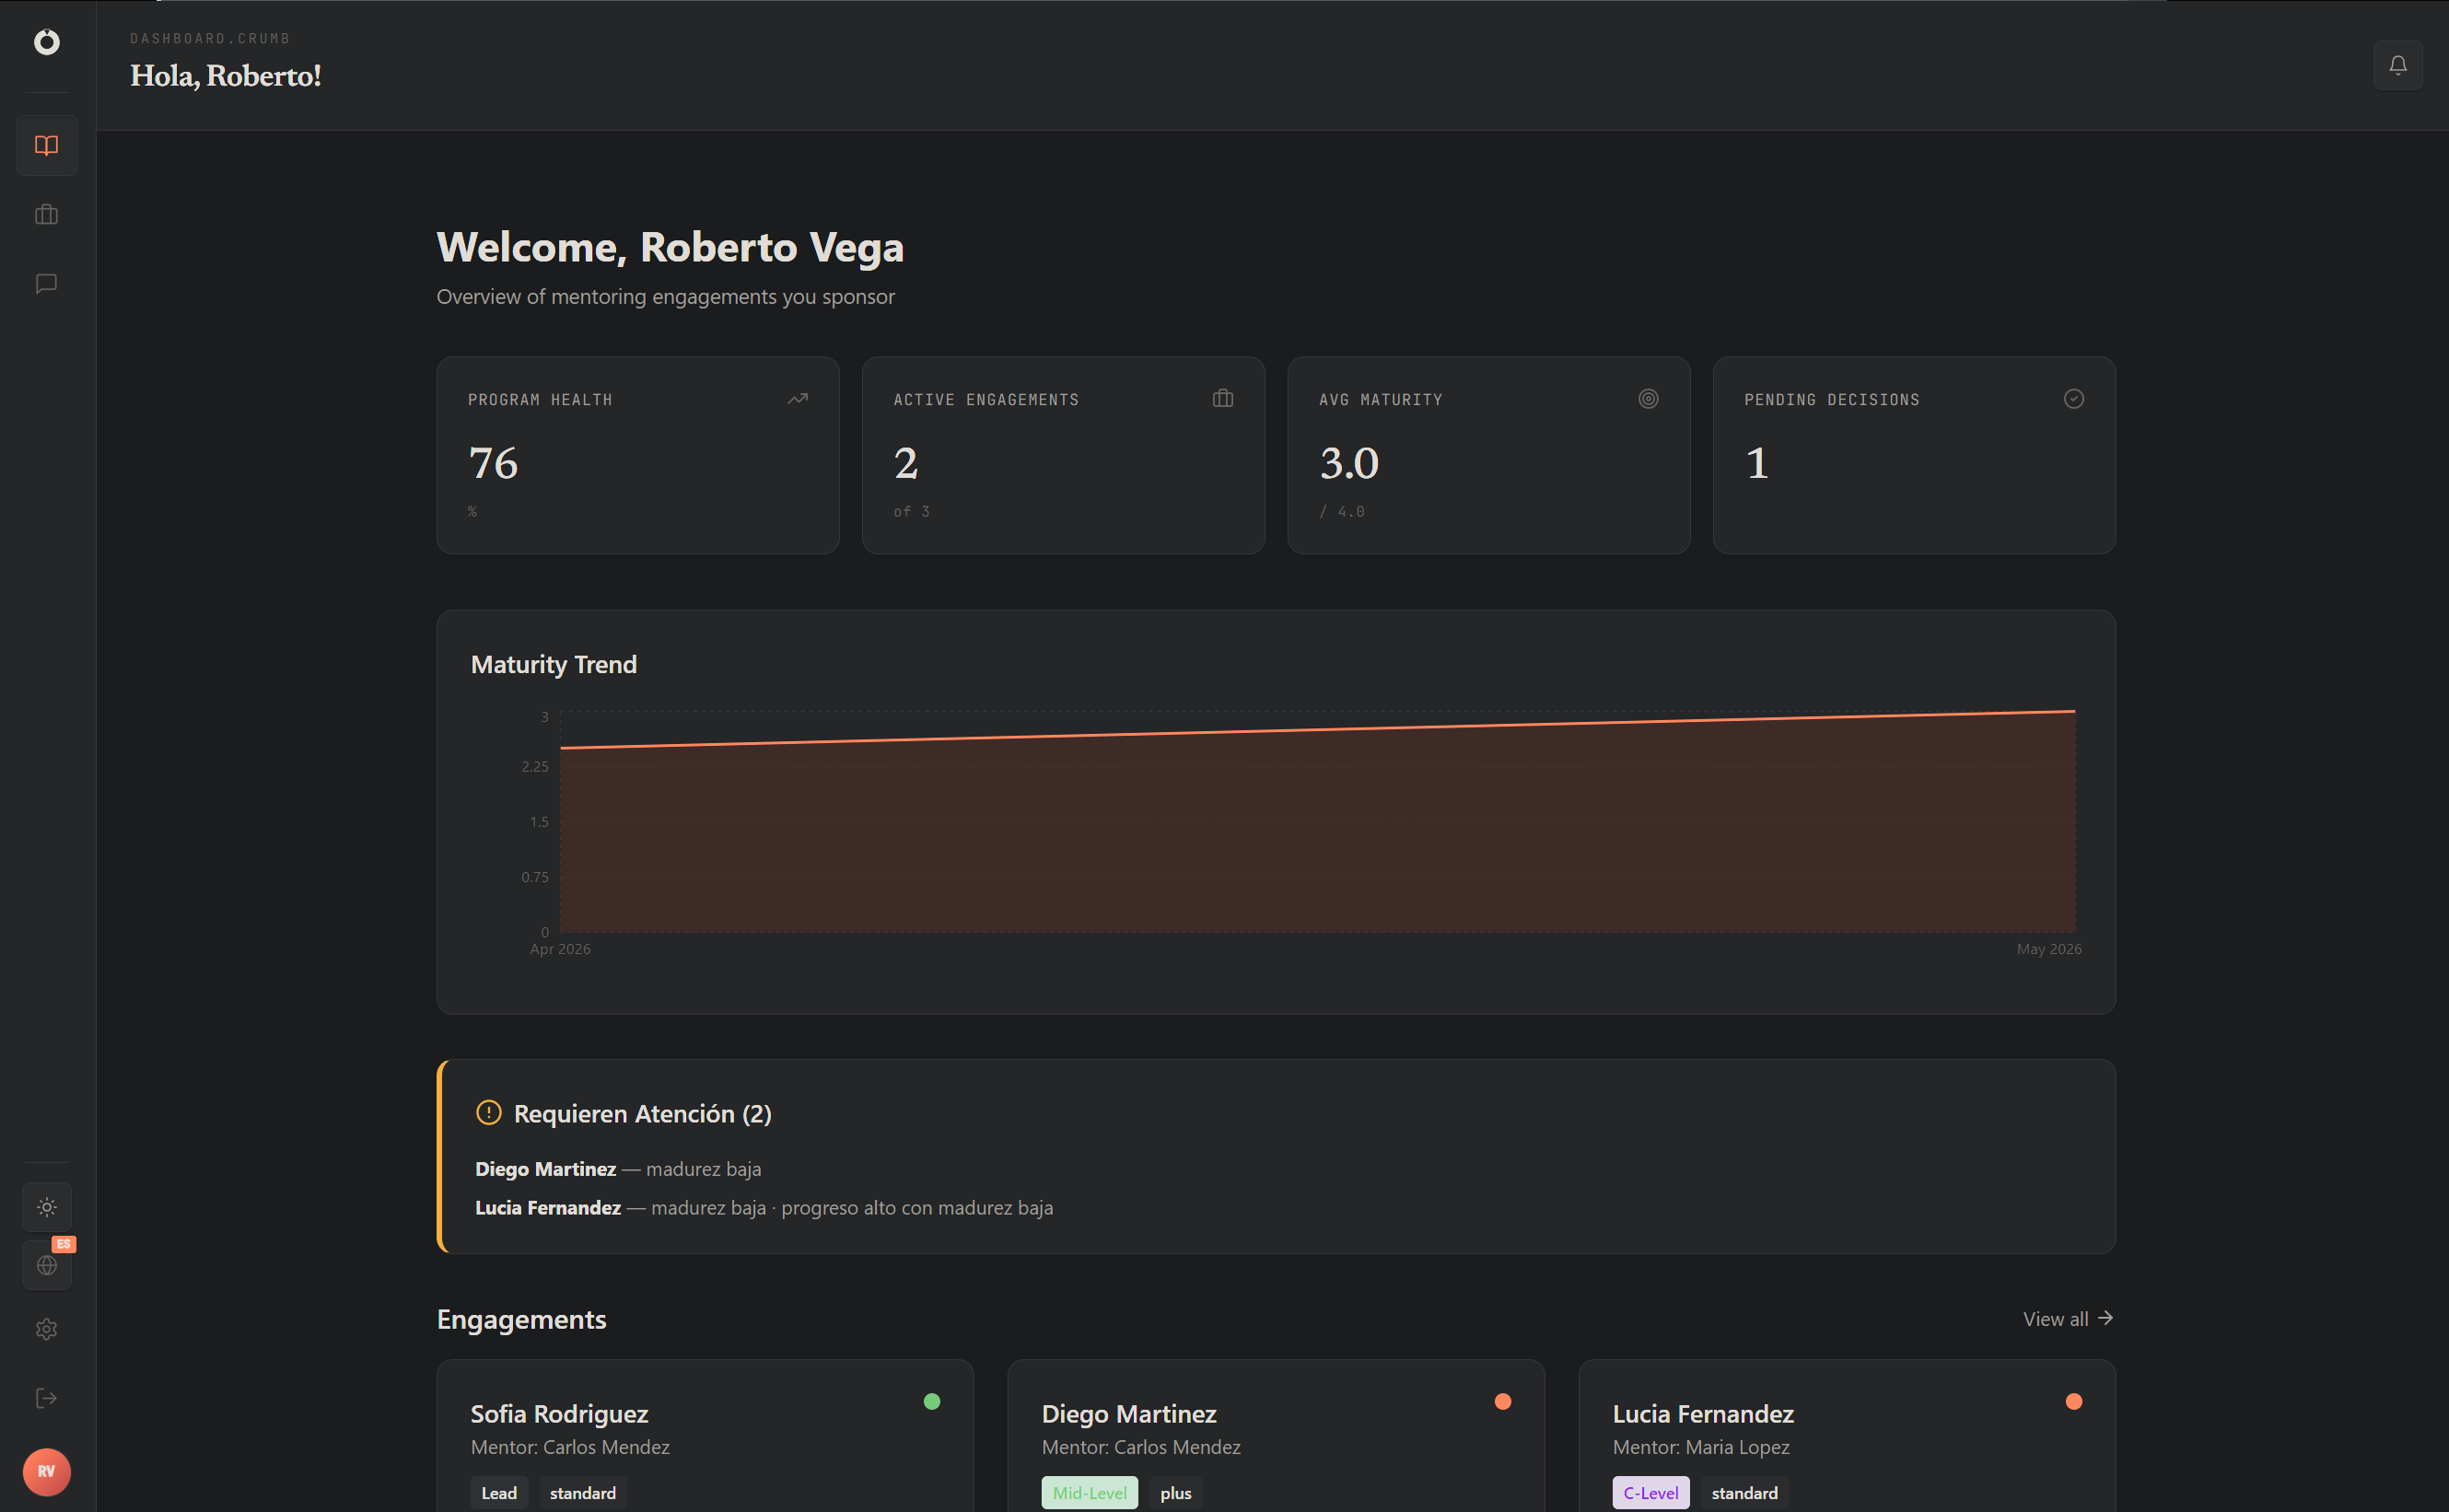Viewport: 2449px width, 1512px height.
Task: Click the orange status dot on Lucia's card
Action: (2073, 1402)
